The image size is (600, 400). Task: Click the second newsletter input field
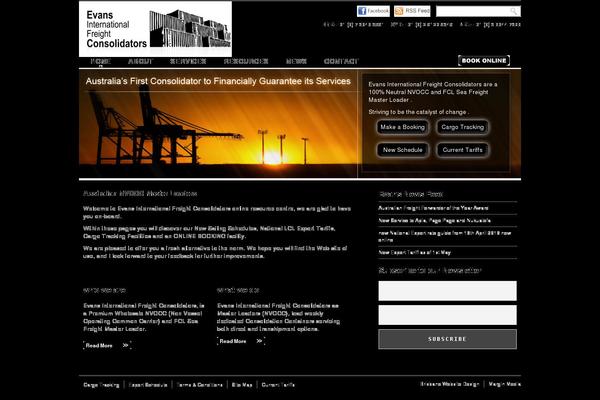tap(447, 315)
